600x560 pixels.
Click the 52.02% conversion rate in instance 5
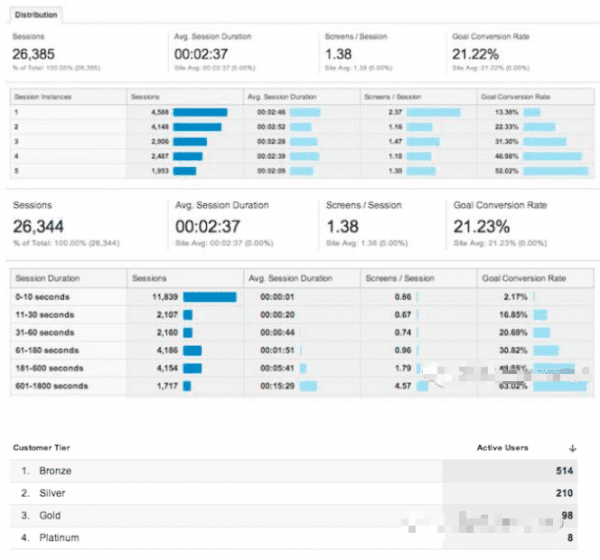coord(507,171)
